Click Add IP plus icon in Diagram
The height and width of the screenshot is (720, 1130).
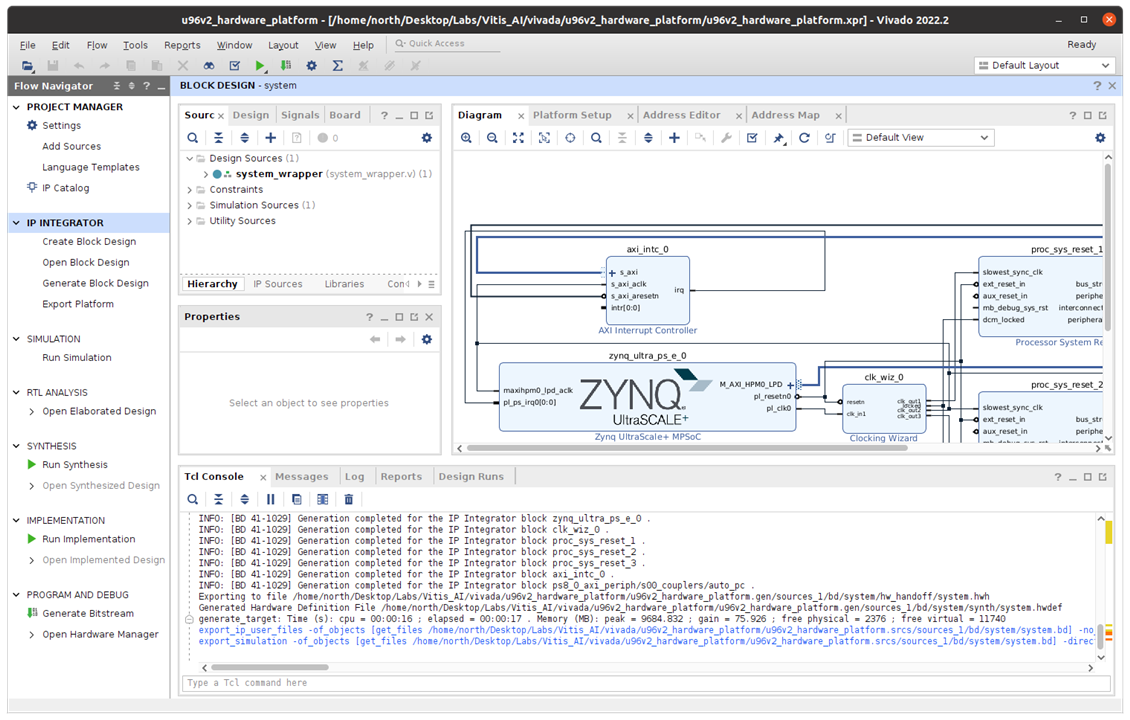point(674,138)
